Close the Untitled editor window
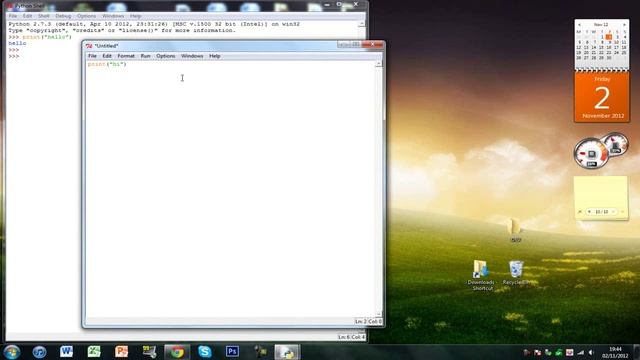 (x=373, y=44)
